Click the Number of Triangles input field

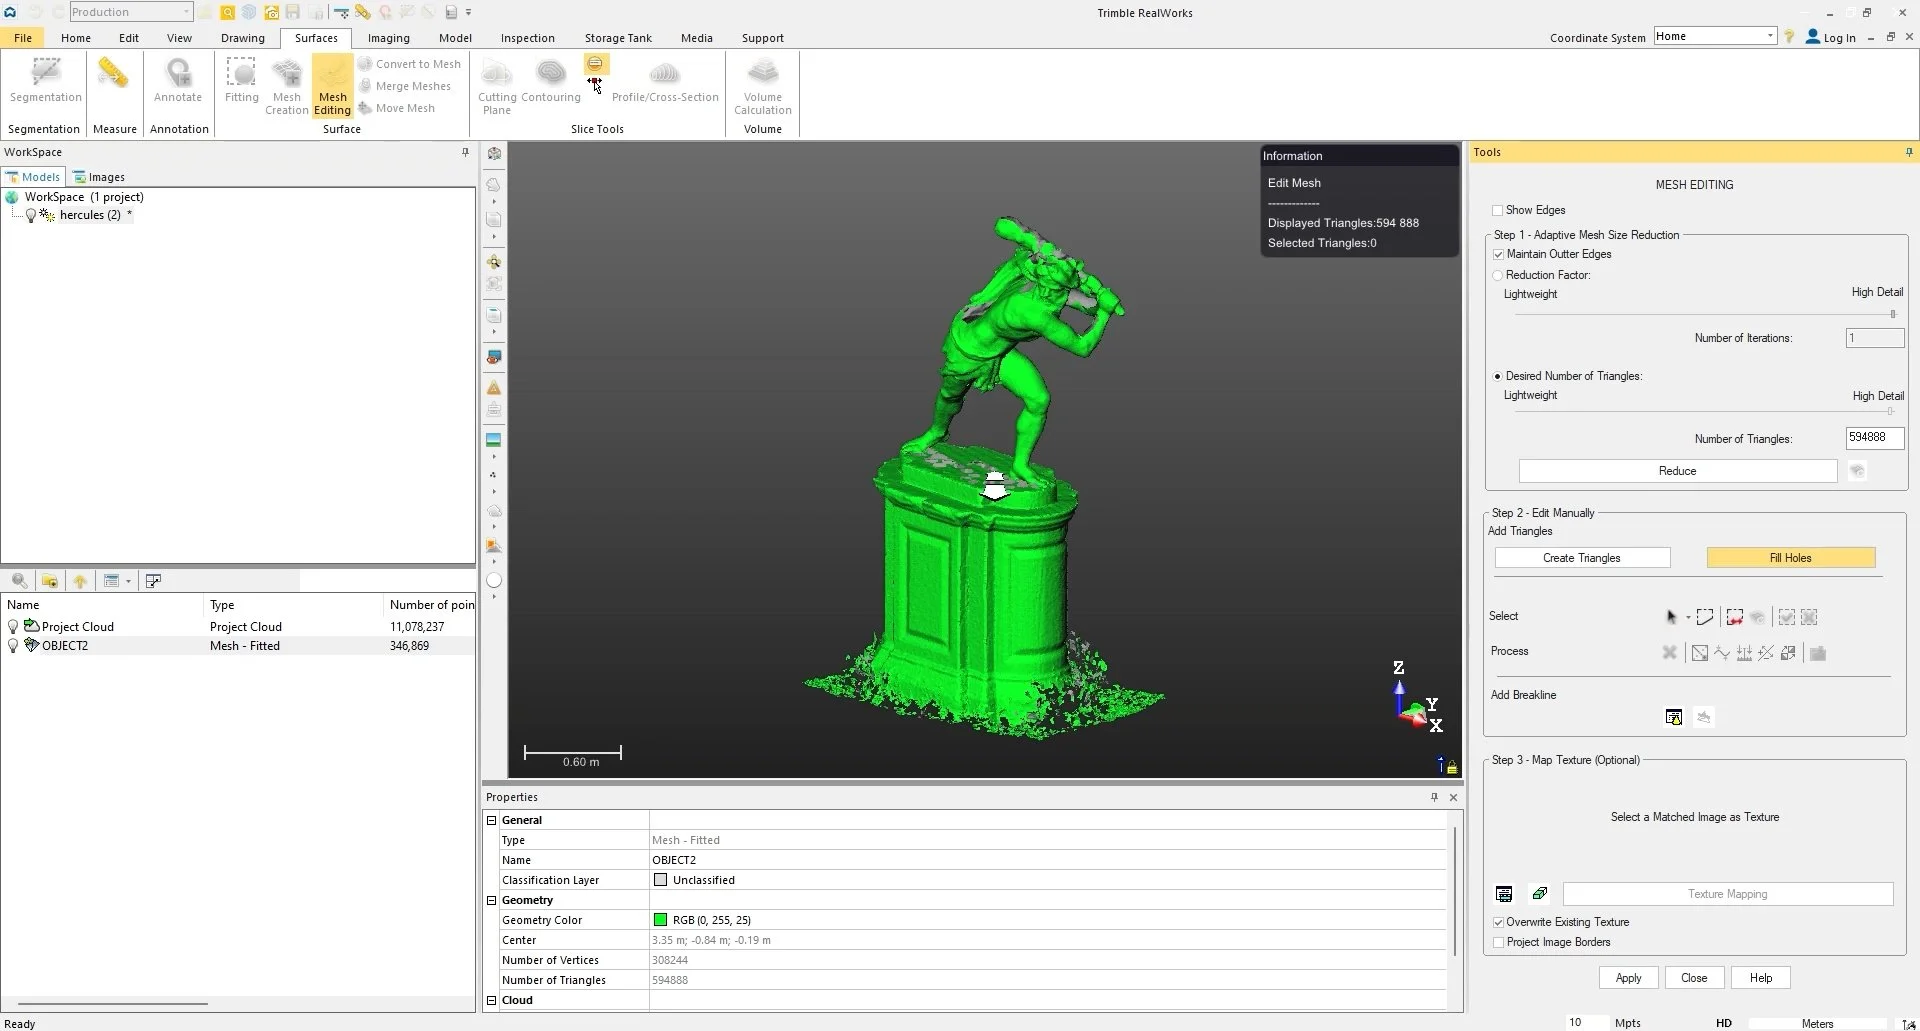pos(1875,438)
